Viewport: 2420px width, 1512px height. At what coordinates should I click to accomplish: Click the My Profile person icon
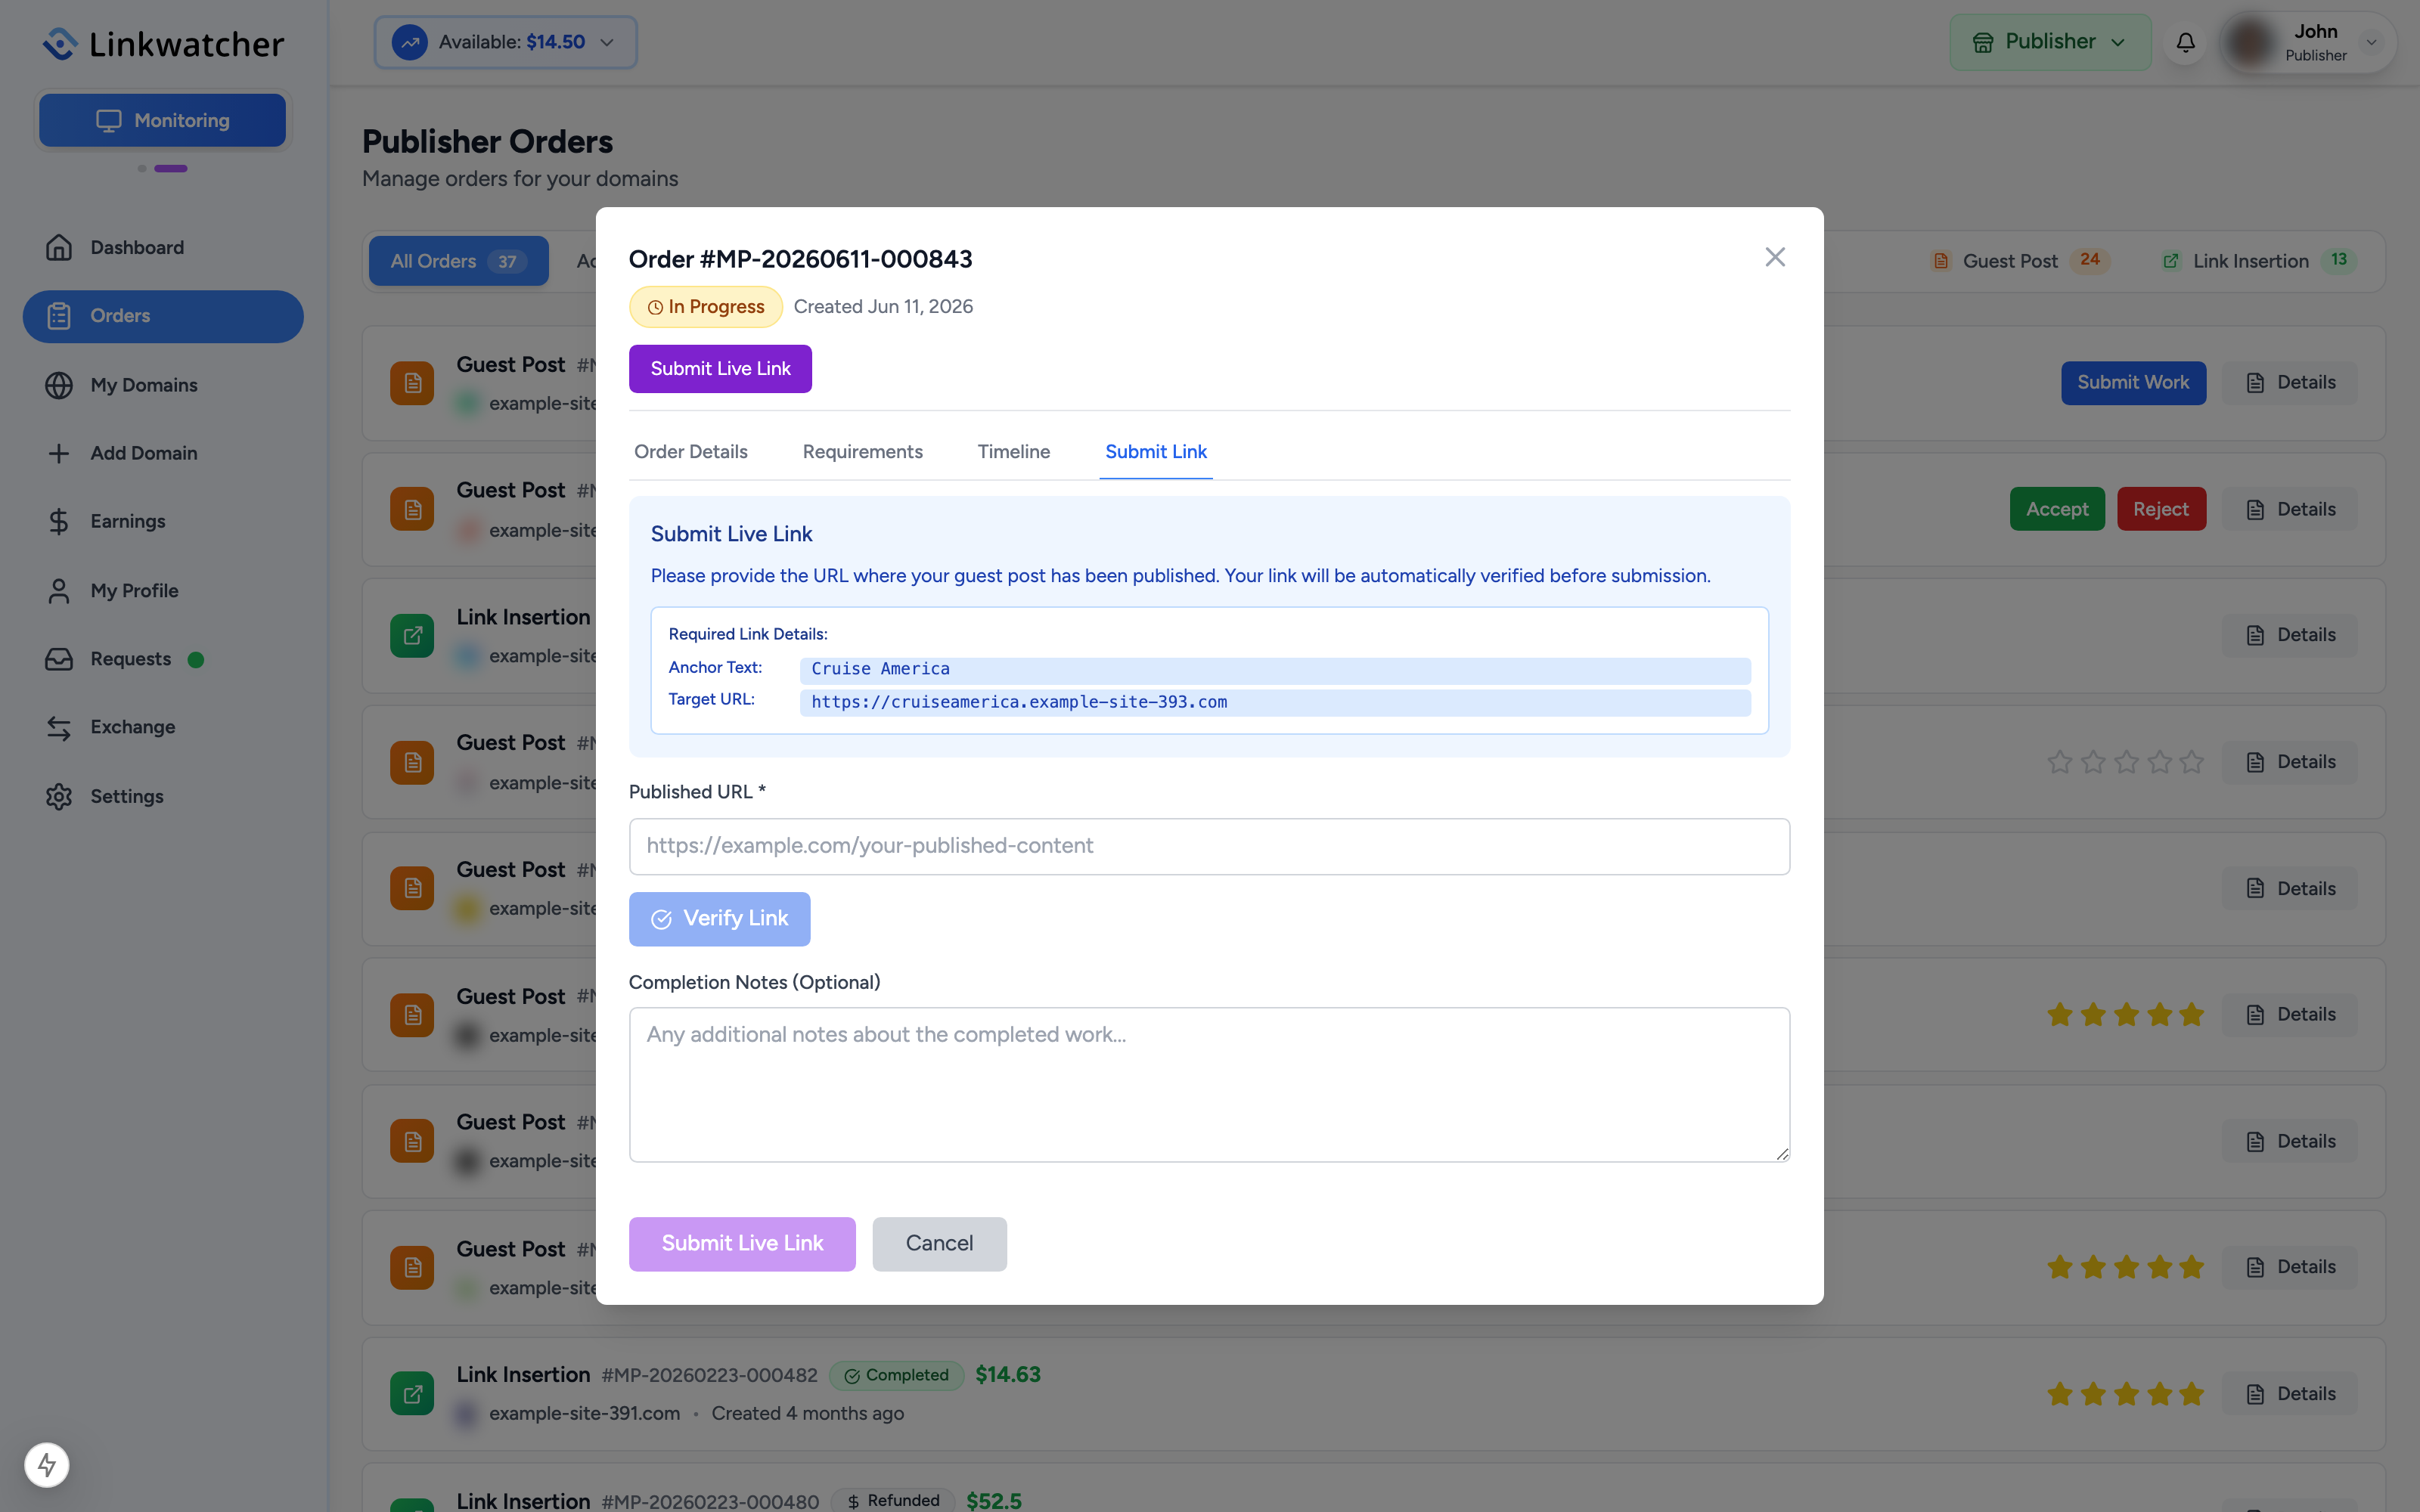59,591
